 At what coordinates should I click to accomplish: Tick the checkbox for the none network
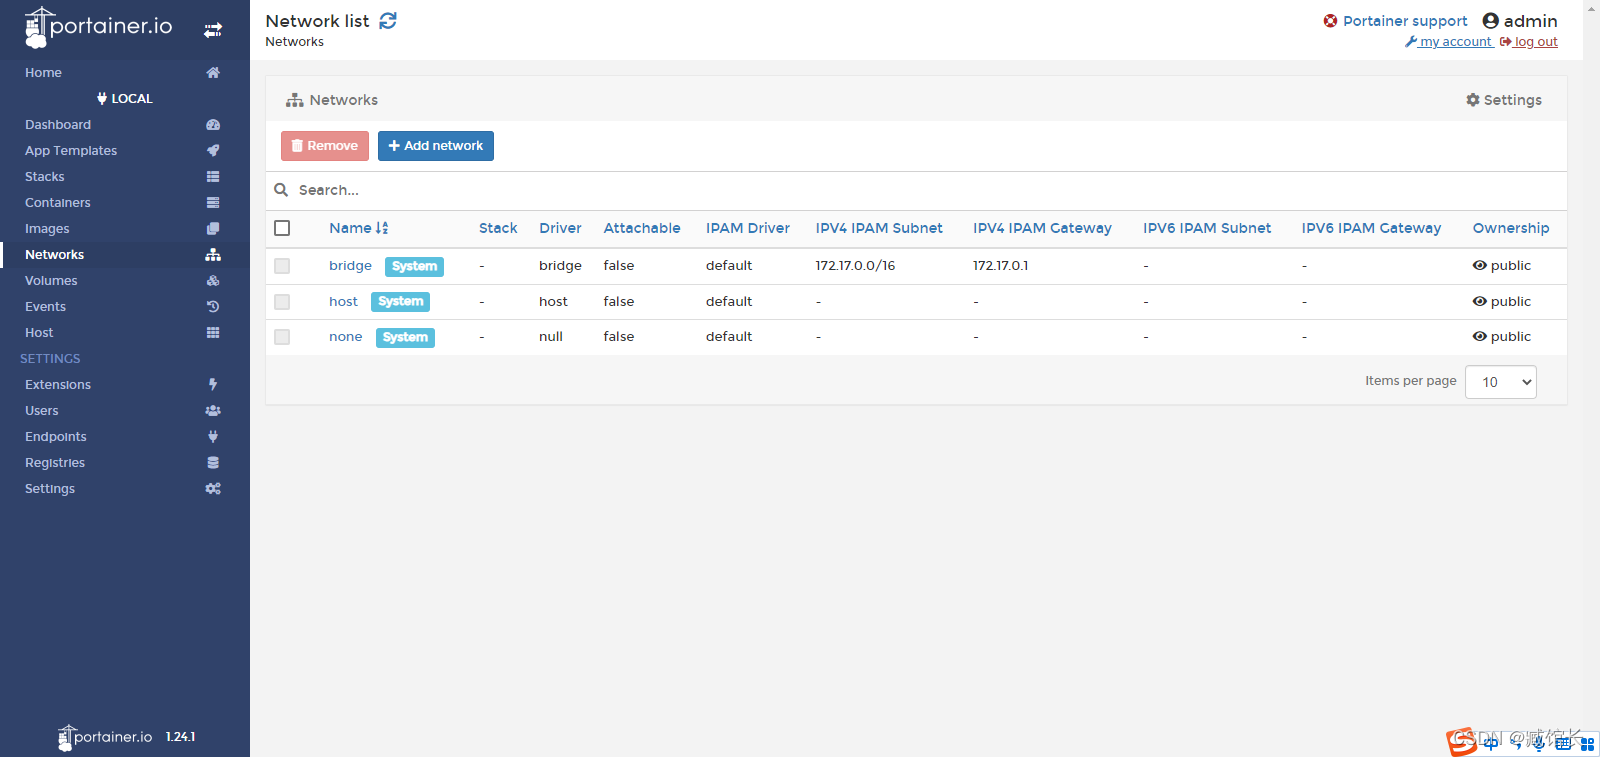(282, 337)
